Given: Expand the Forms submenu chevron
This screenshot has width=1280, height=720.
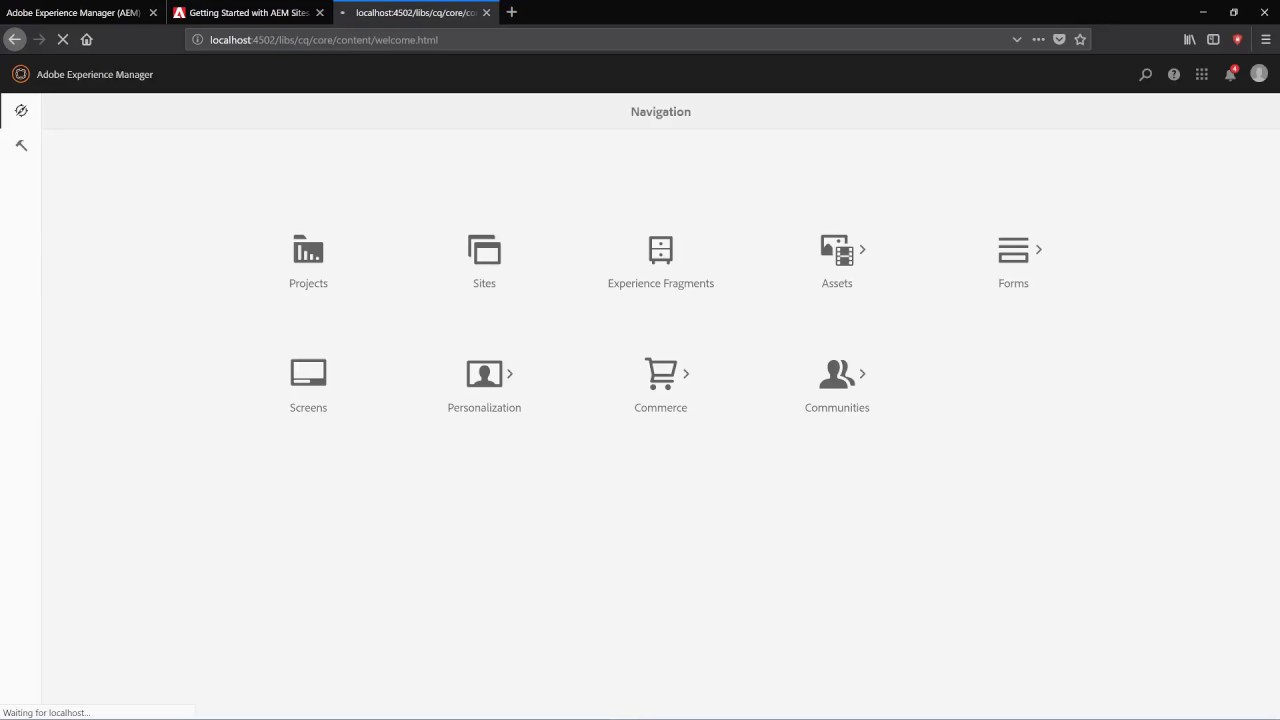Looking at the screenshot, I should coord(1038,249).
